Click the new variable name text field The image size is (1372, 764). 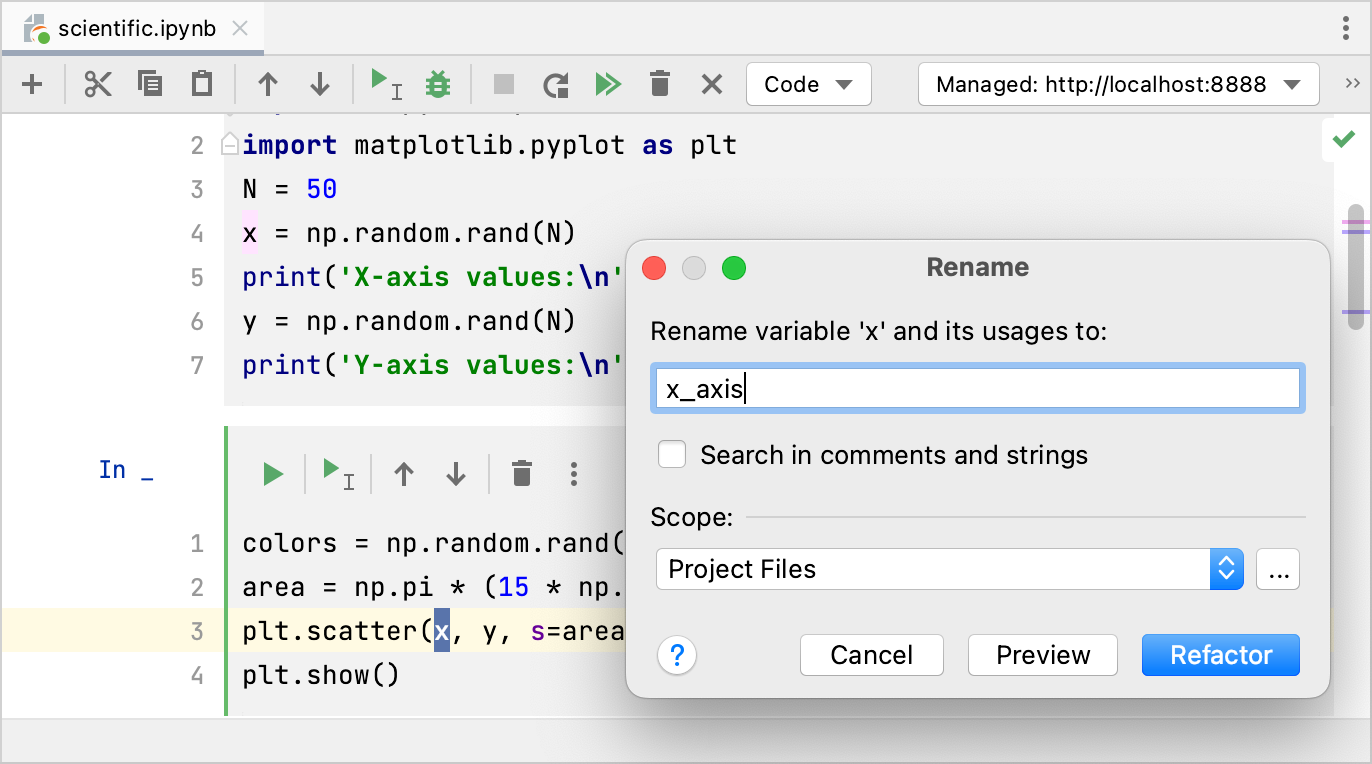975,389
